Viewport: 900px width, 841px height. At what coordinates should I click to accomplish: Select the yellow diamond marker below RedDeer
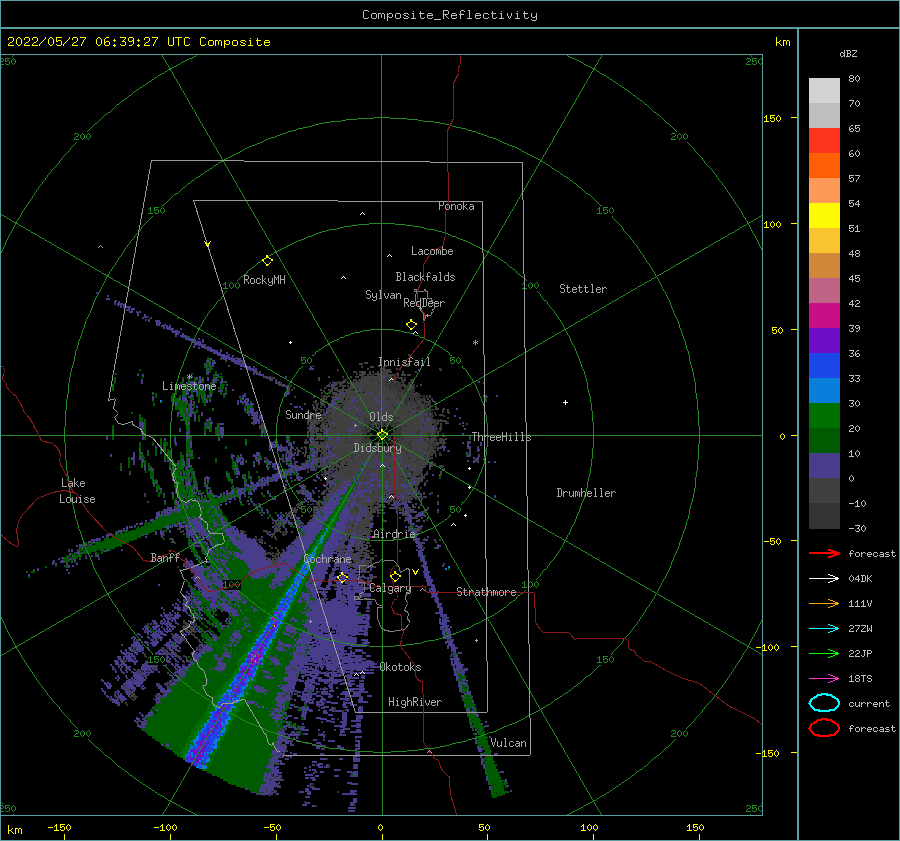412,325
